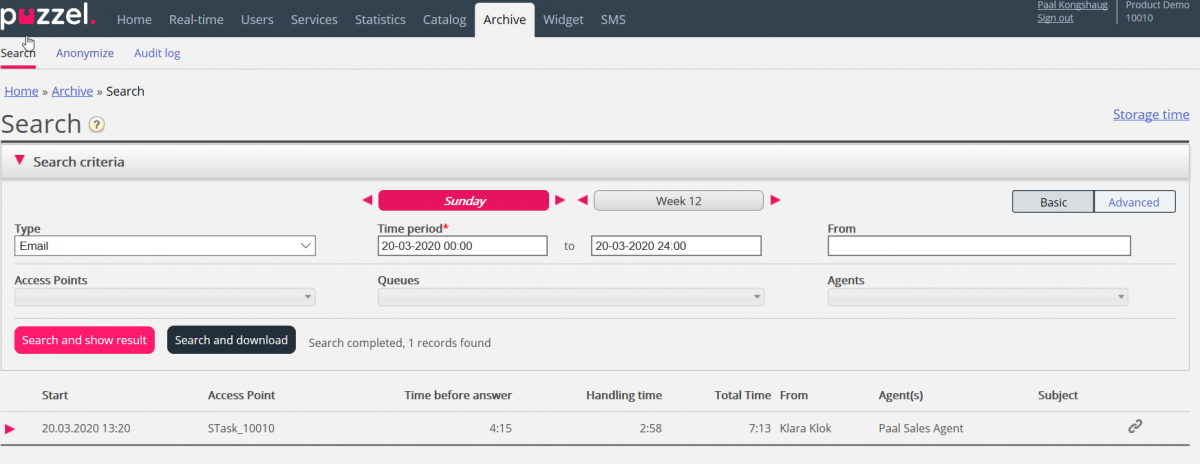Open the Statistics menu item
The width and height of the screenshot is (1200, 464).
380,19
